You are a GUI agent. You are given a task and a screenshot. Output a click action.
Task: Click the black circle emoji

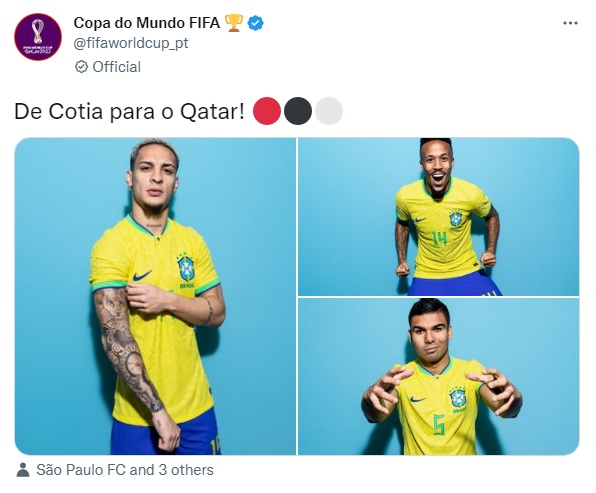pos(298,111)
